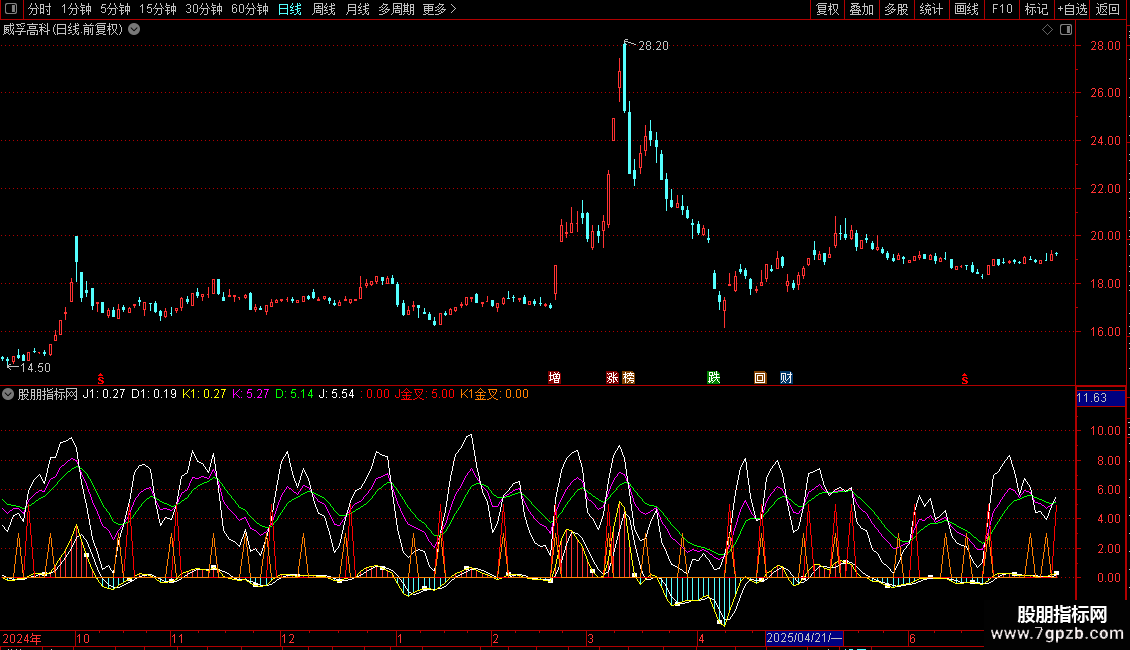Expand 更多 period options
1130x650 pixels.
pos(439,10)
